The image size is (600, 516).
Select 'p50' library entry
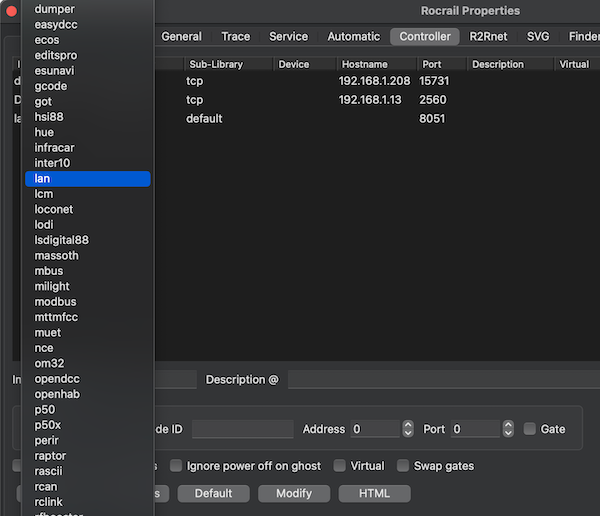[88, 410]
